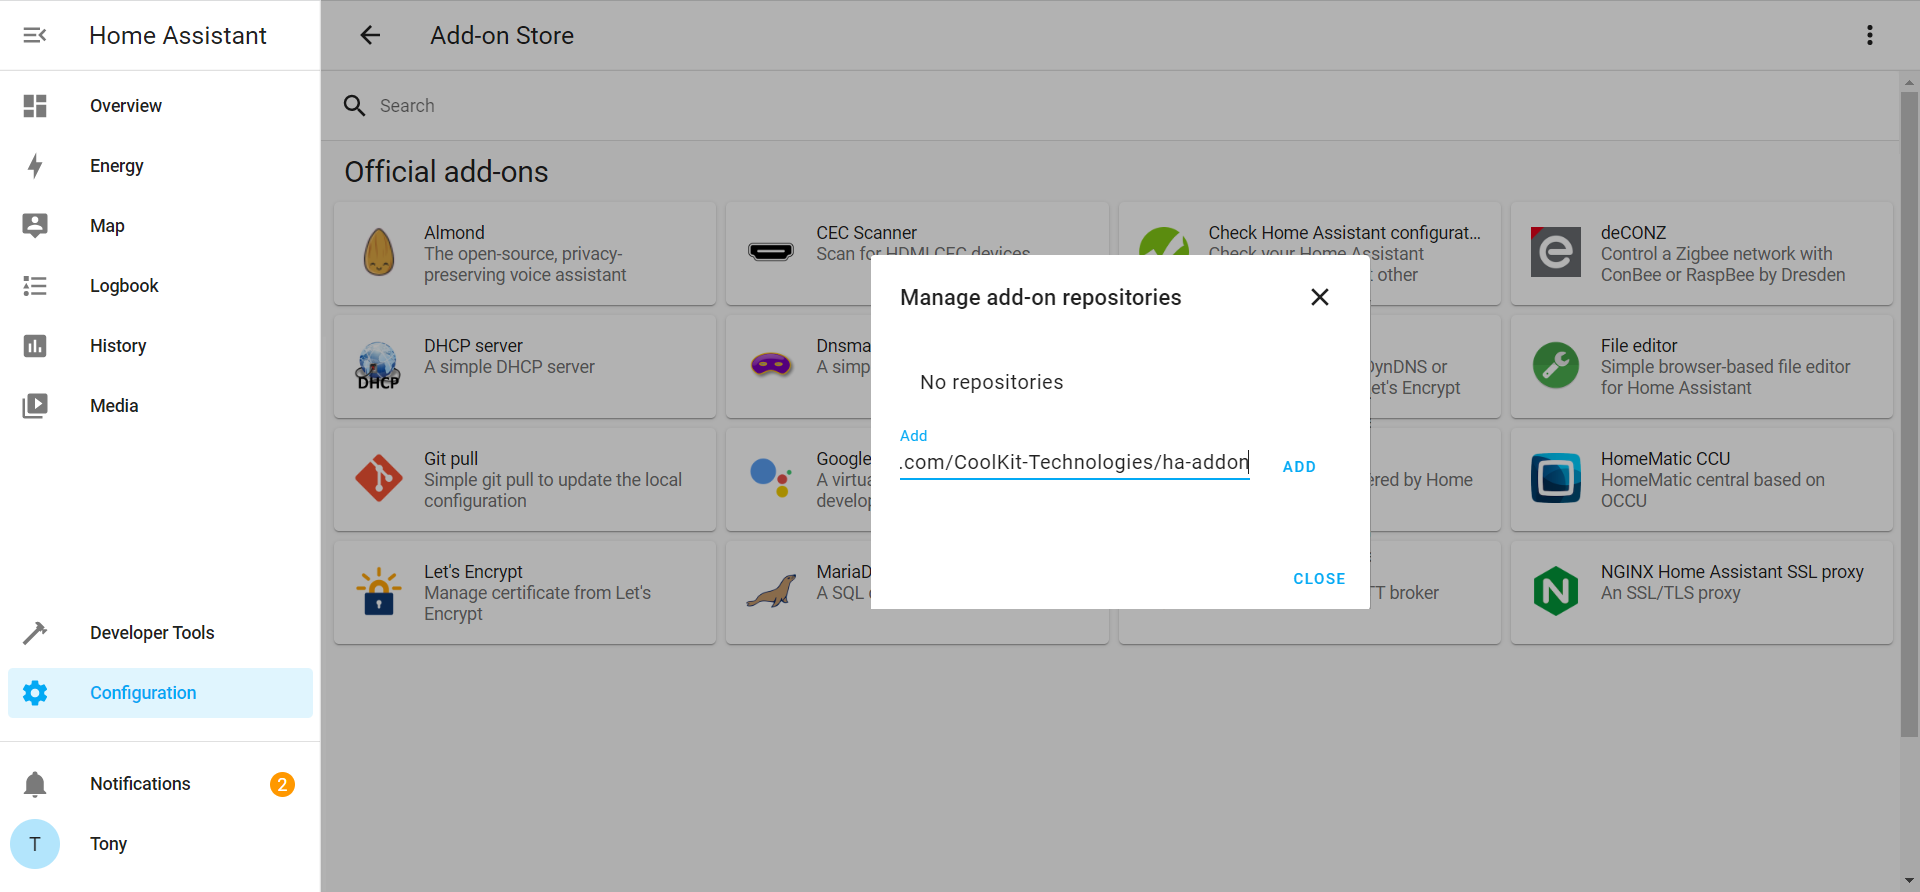The image size is (1920, 892).
Task: Click the Dnsmasq mask icon
Action: [771, 365]
